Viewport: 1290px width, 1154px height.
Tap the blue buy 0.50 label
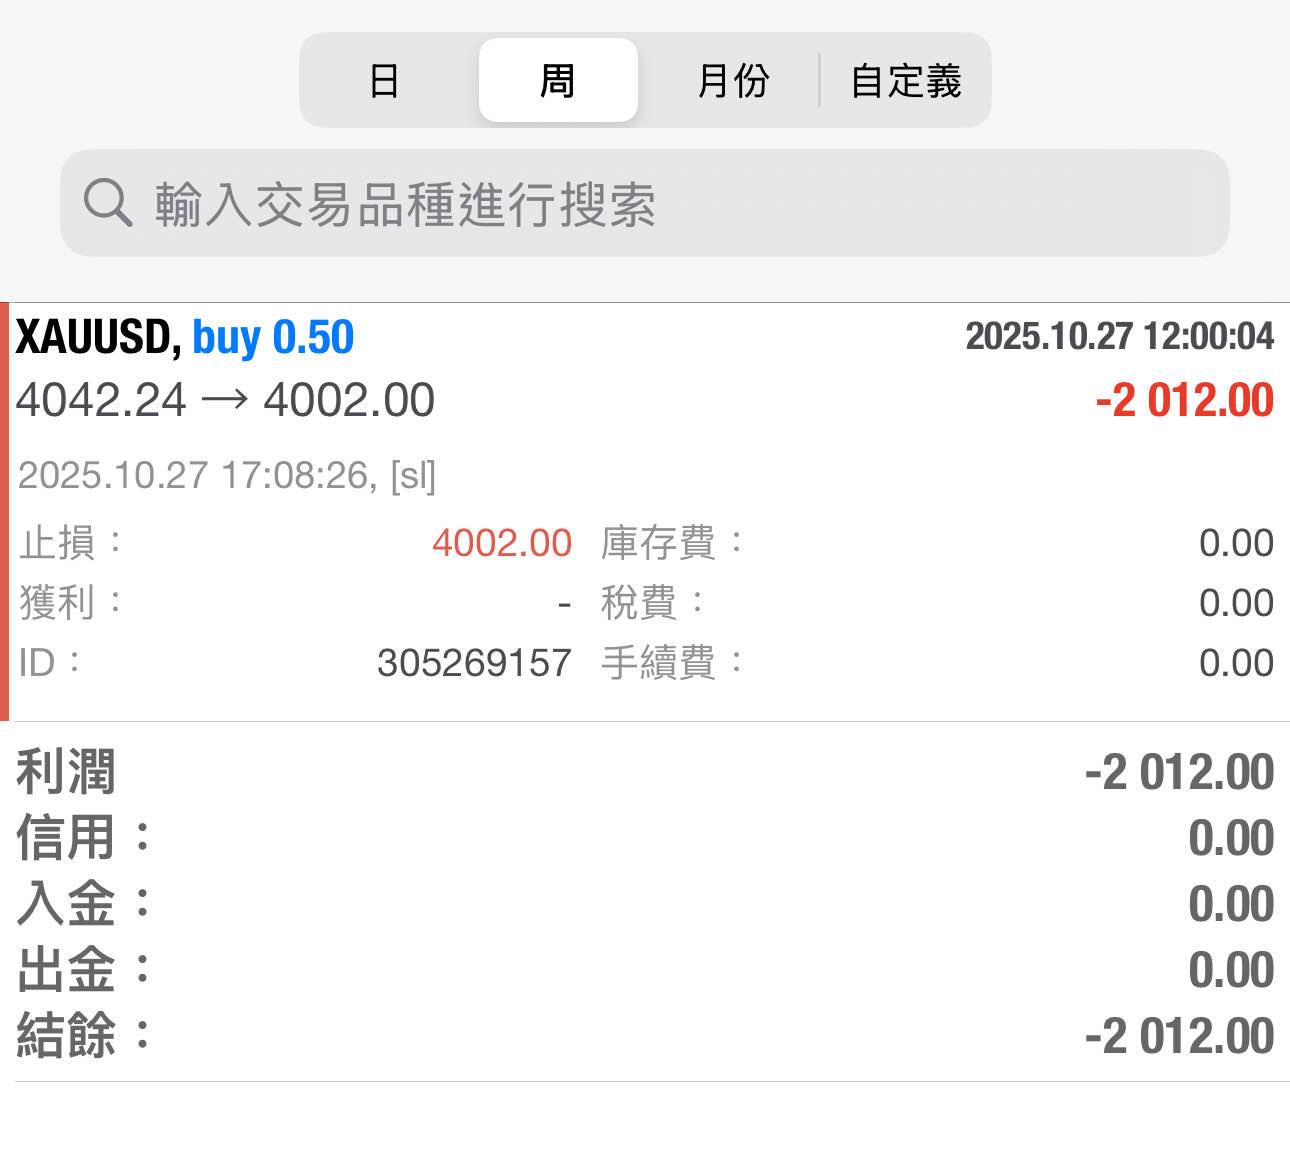(x=273, y=337)
